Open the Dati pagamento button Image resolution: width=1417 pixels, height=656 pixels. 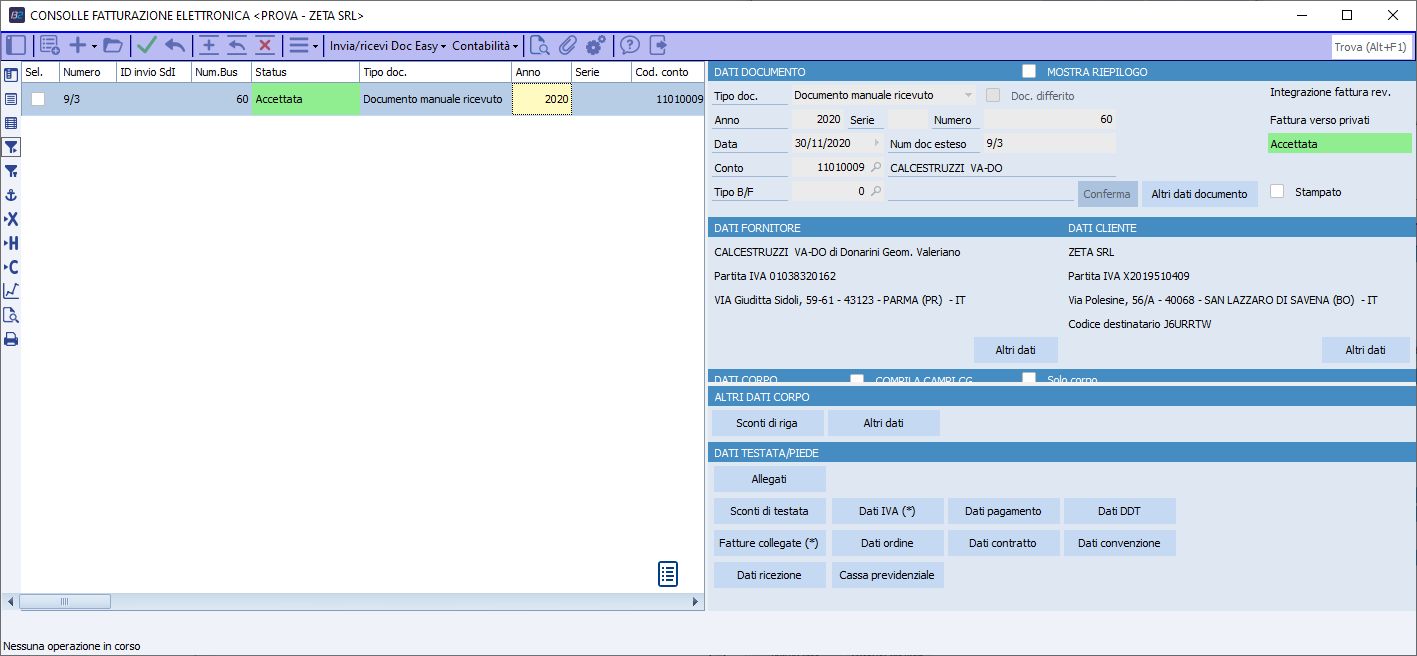point(1003,511)
